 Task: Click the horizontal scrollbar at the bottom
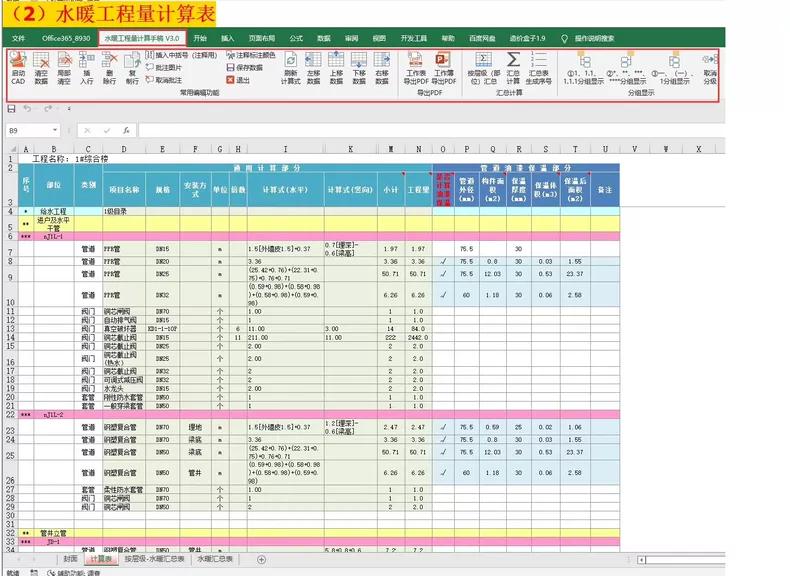coord(700,559)
